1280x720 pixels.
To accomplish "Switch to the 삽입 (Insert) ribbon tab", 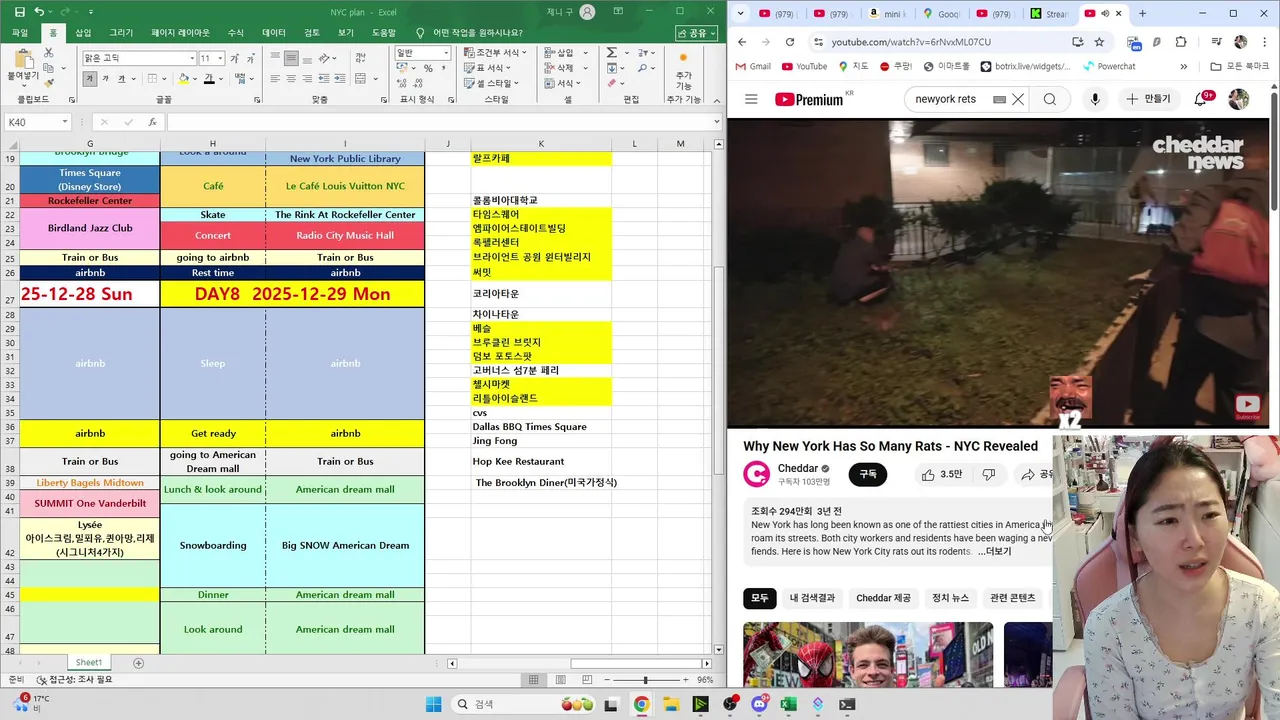I will point(83,33).
